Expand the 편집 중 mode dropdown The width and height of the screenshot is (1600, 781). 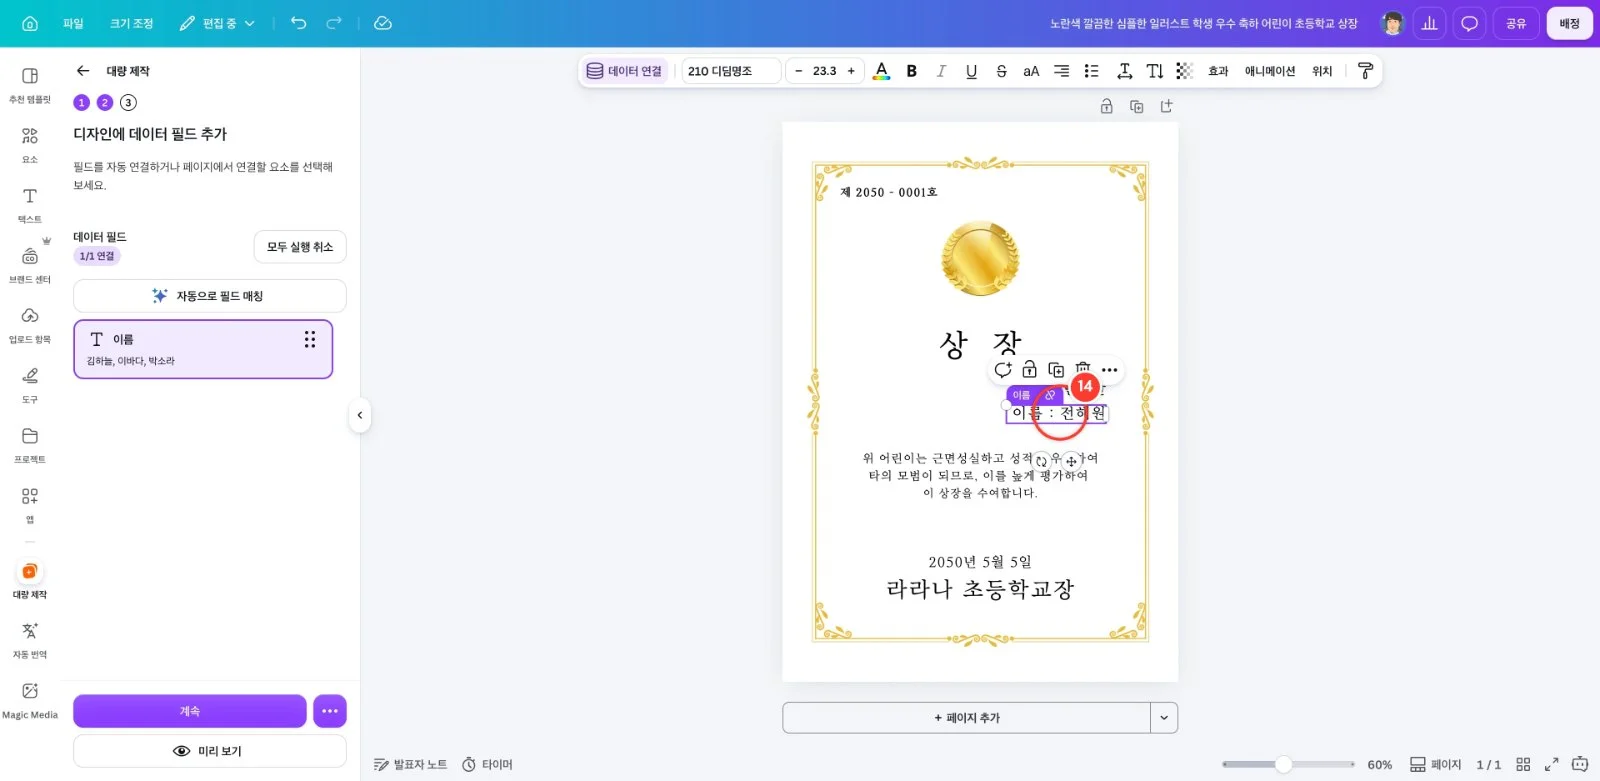coord(217,23)
